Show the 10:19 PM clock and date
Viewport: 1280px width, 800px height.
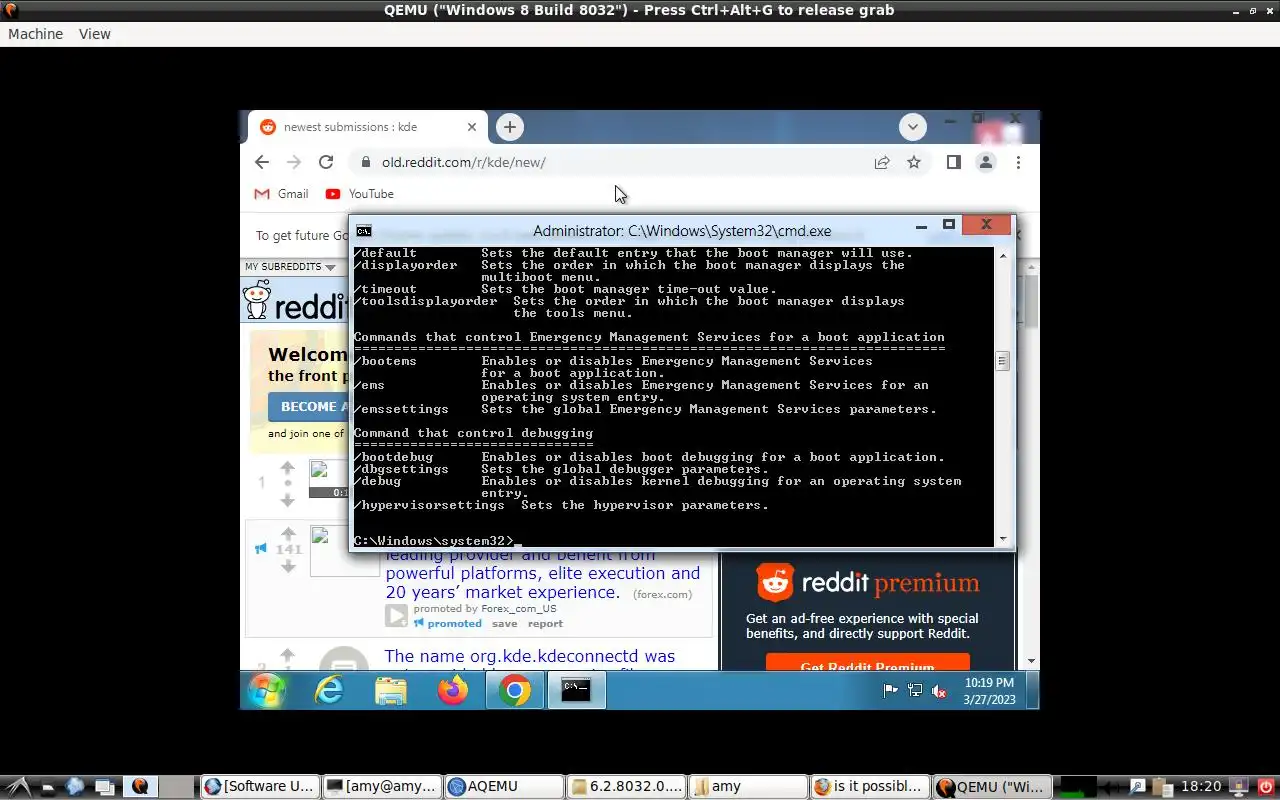[x=989, y=690]
